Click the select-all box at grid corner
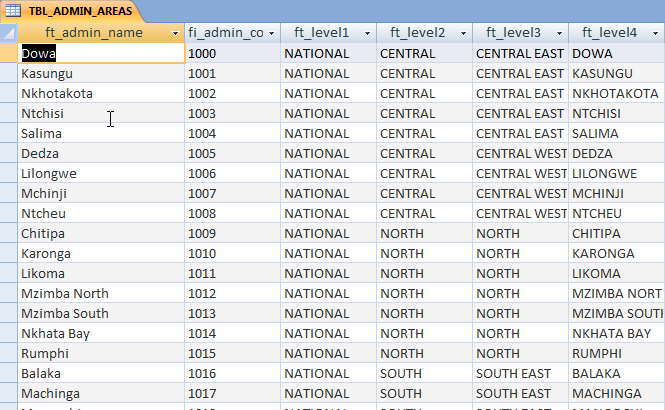 (9, 34)
